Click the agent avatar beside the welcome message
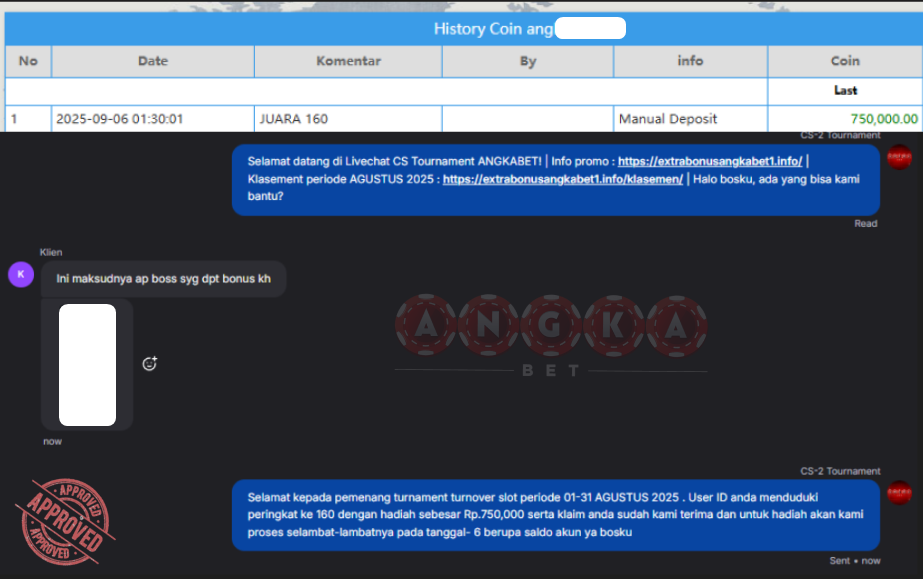The width and height of the screenshot is (923, 579). [899, 157]
